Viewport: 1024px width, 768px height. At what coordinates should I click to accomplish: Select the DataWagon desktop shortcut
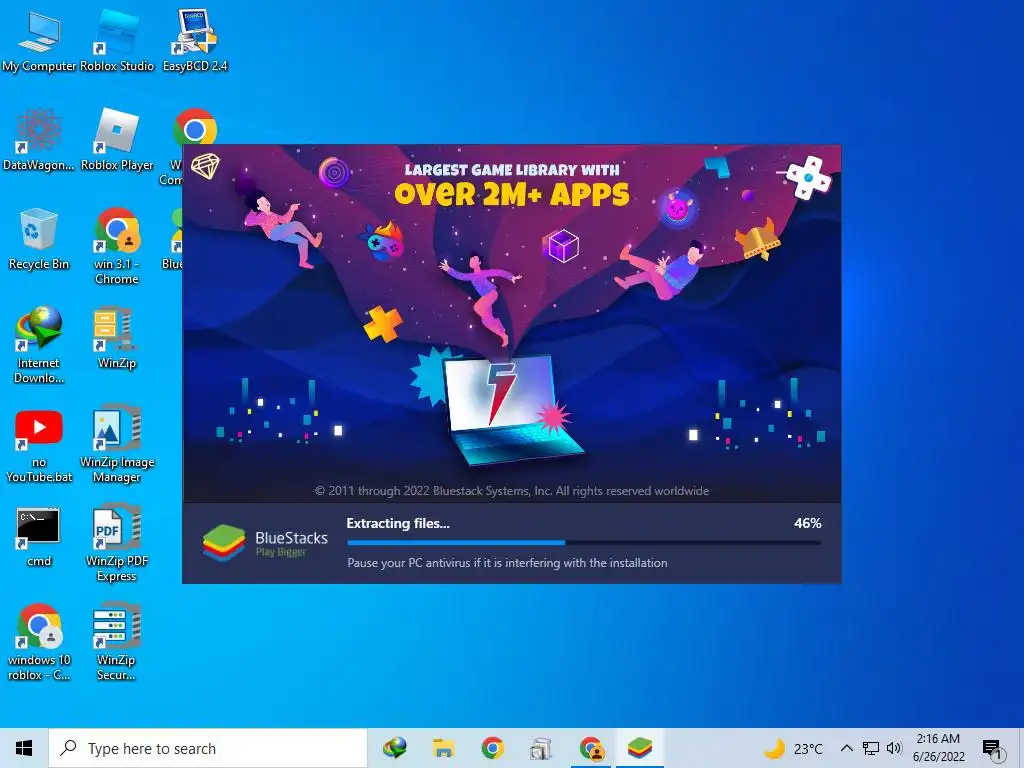39,140
